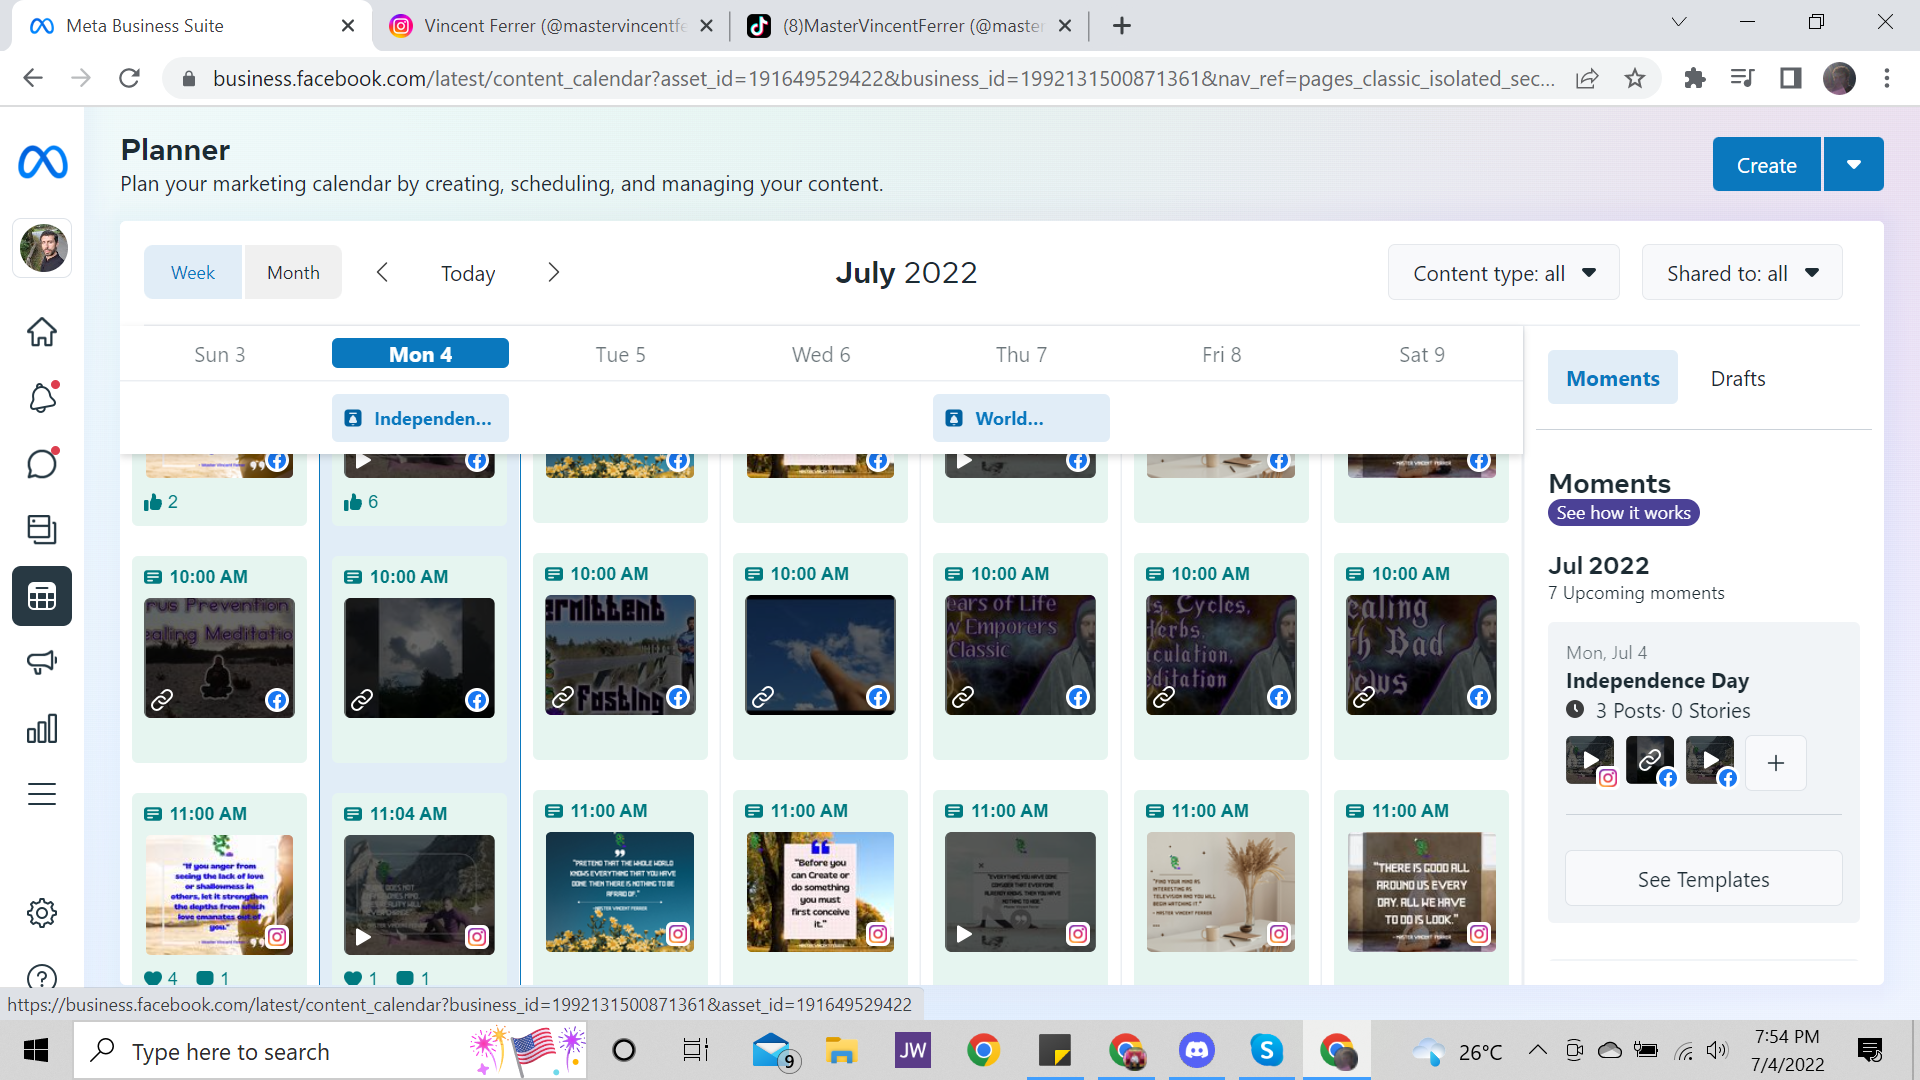Open Inbox chat bubble icon
1920x1080 pixels.
coord(42,464)
